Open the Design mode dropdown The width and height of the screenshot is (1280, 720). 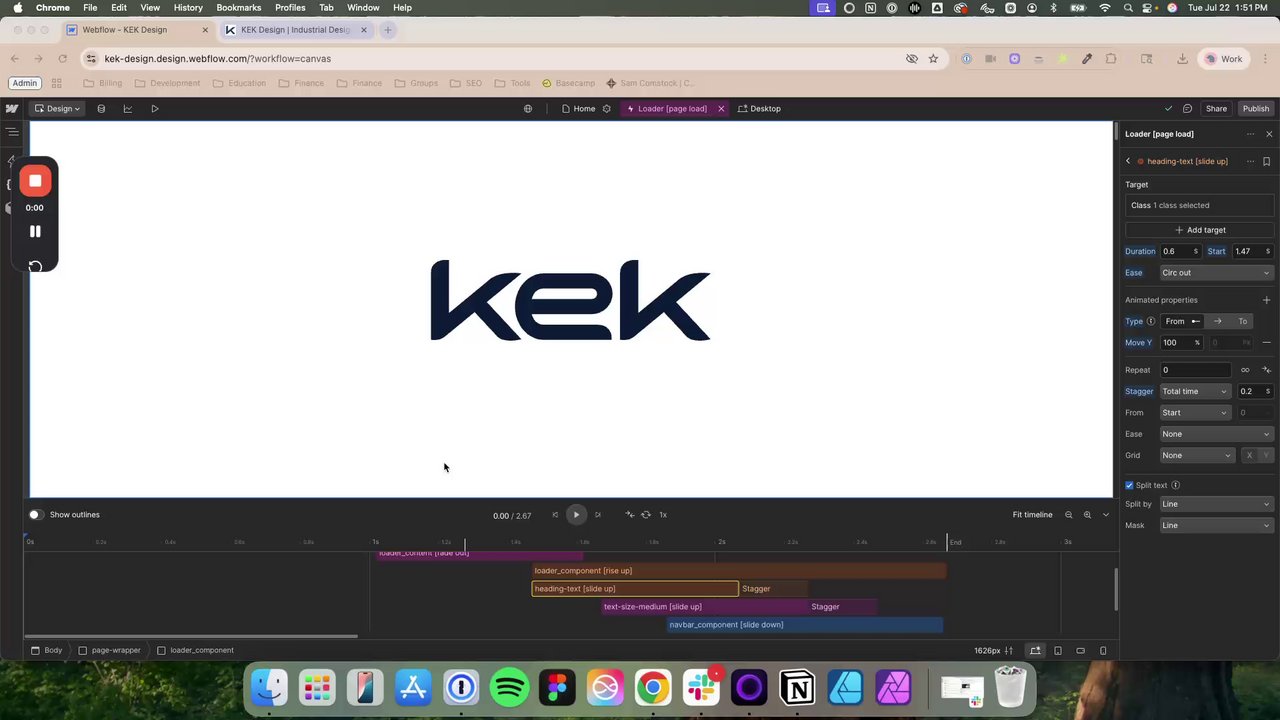57,108
